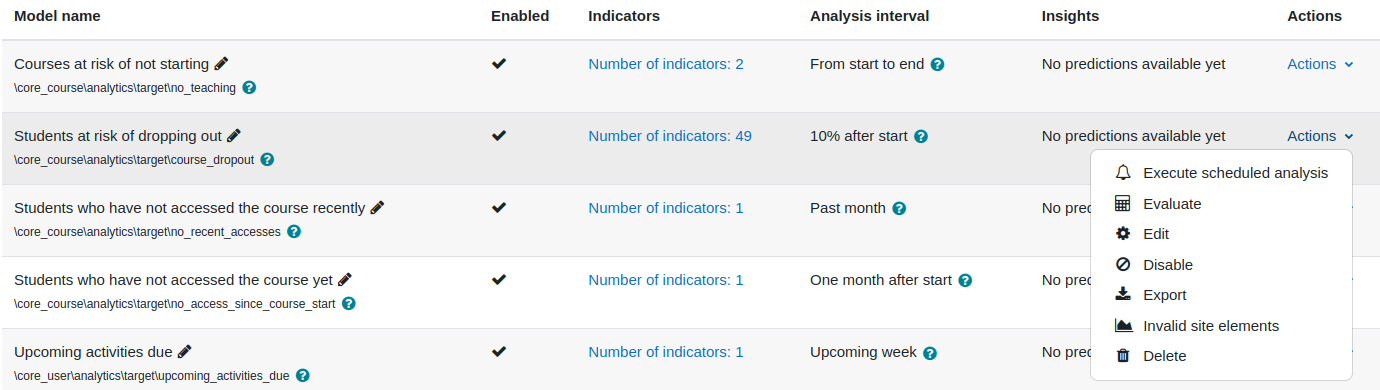The width and height of the screenshot is (1380, 390).
Task: Click help icon next to course_dropout target
Action: click(267, 160)
